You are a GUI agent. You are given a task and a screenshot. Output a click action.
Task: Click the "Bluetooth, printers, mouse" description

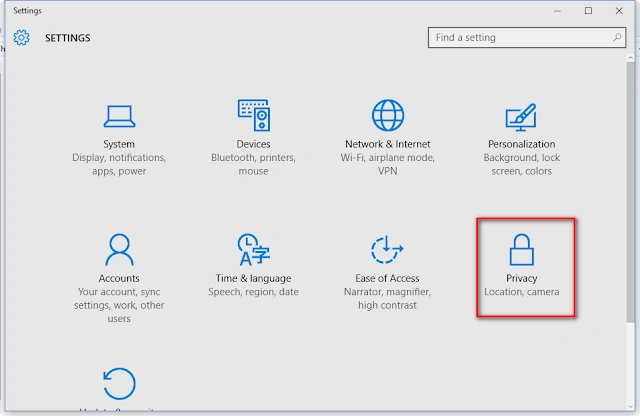pyautogui.click(x=253, y=164)
